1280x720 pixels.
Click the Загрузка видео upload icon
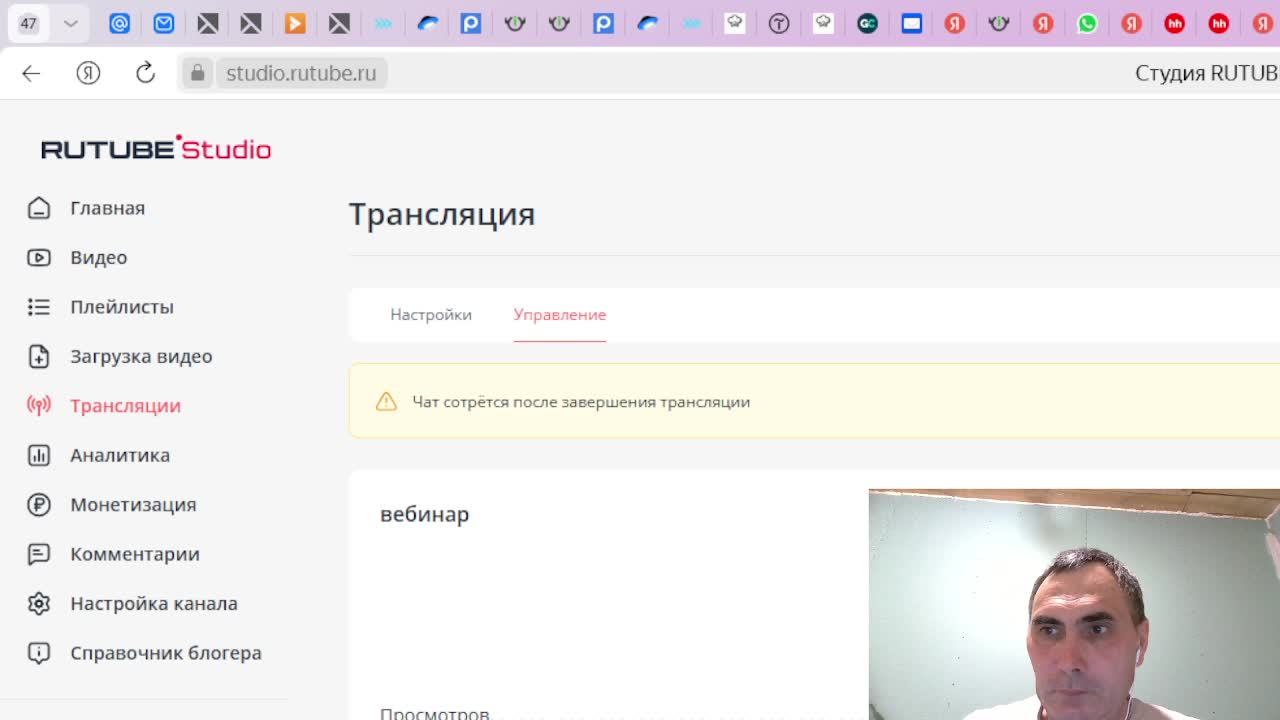point(39,357)
